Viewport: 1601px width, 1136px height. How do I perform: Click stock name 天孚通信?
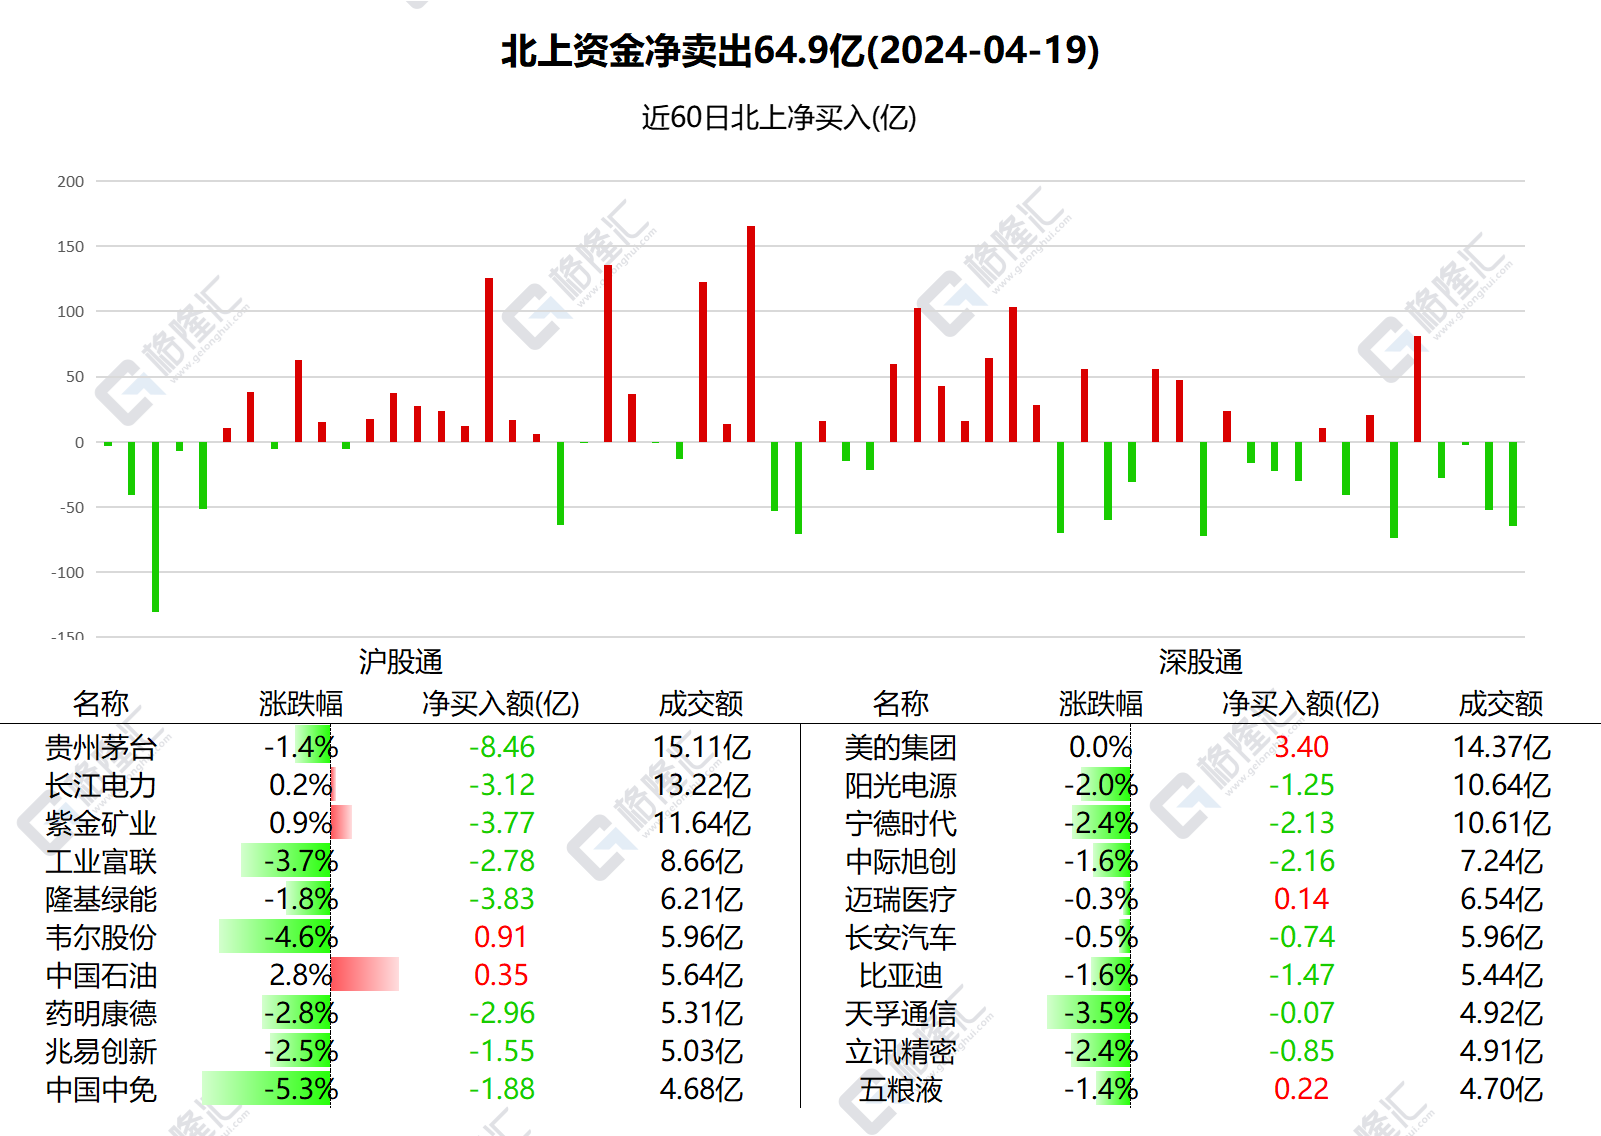901,1013
